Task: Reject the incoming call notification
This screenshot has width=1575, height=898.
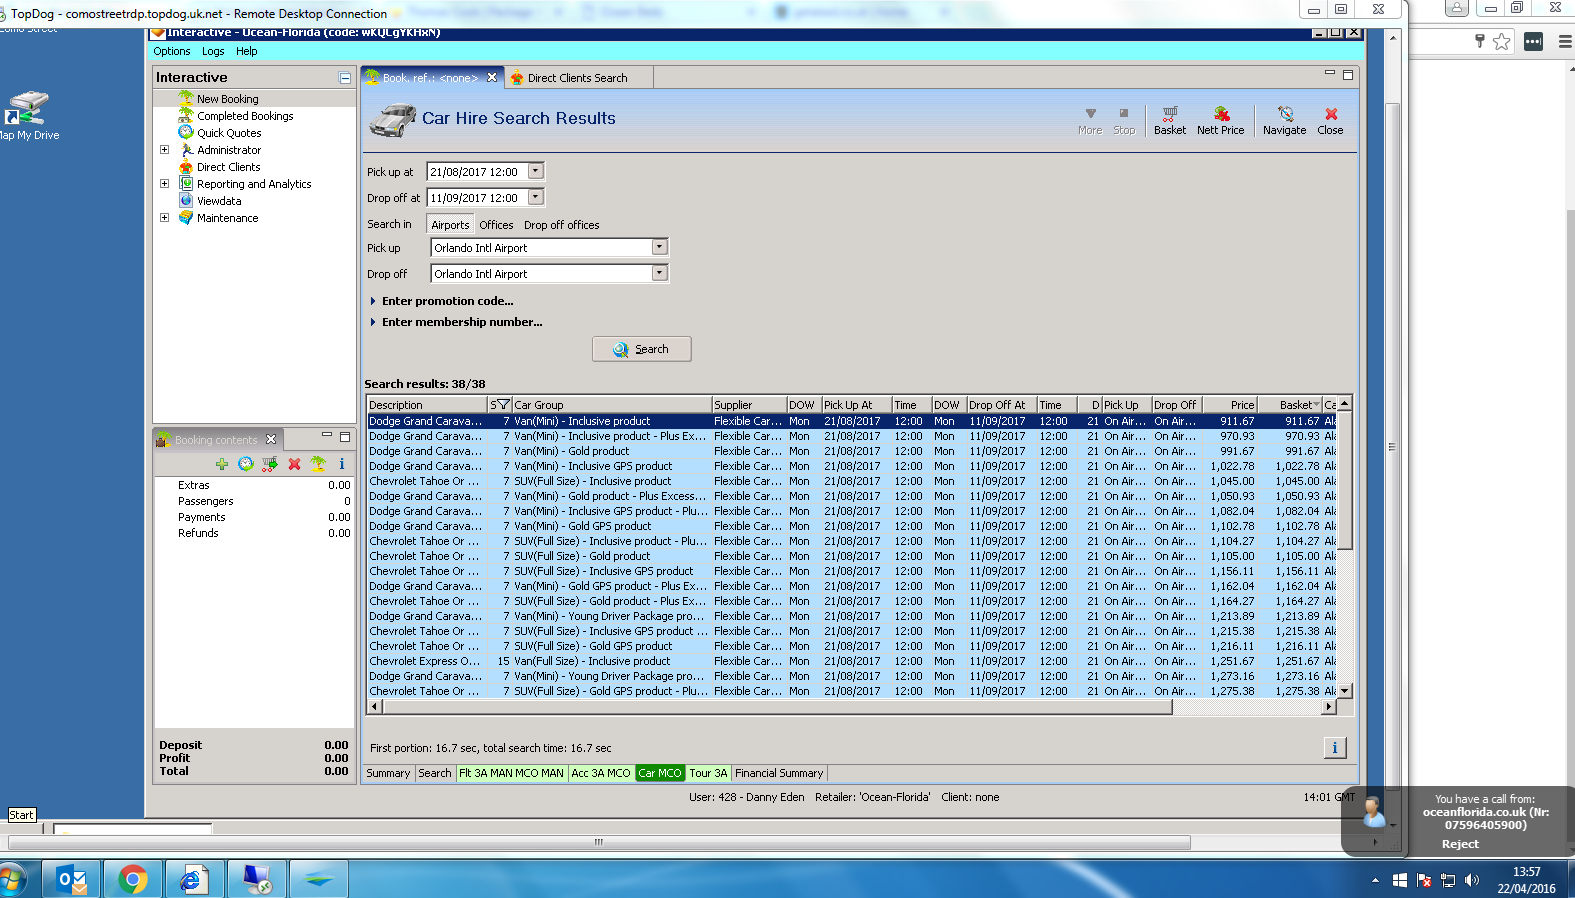Action: pos(1459,844)
